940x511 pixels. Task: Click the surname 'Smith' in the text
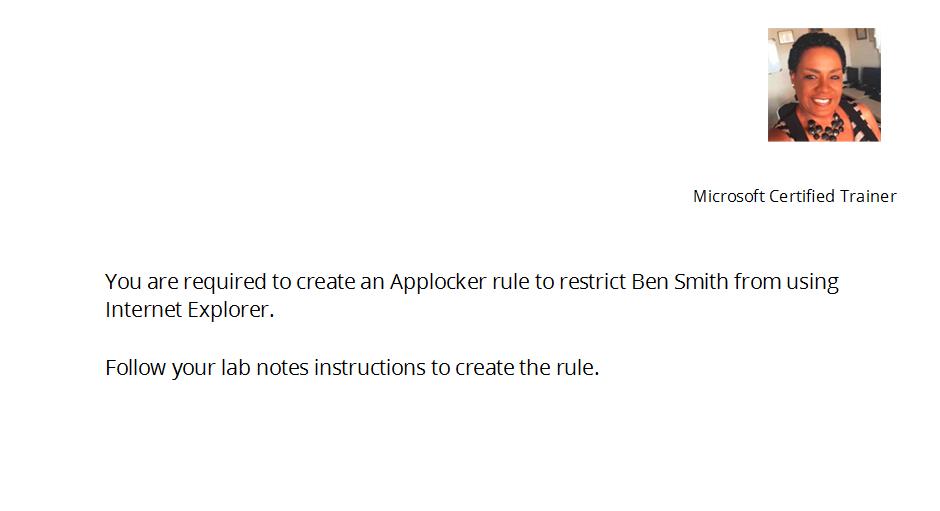click(x=700, y=282)
